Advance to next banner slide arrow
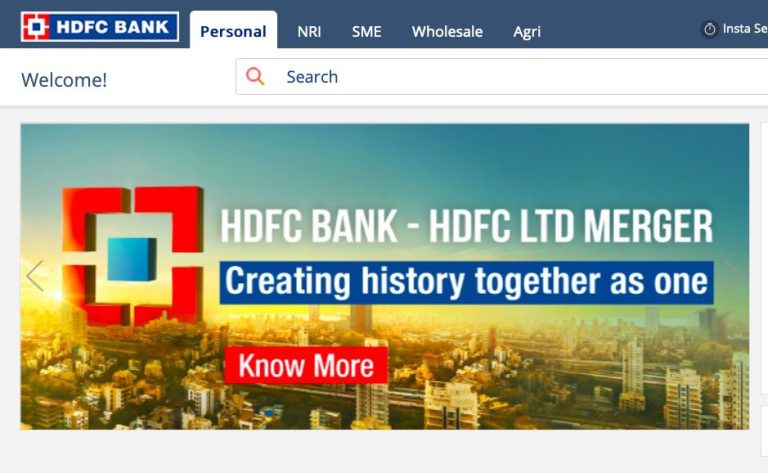This screenshot has width=768, height=473. [x=733, y=276]
